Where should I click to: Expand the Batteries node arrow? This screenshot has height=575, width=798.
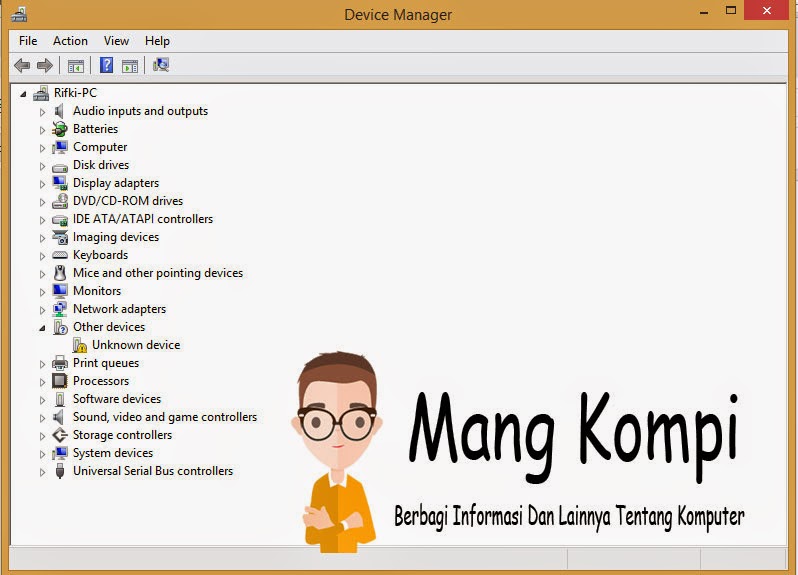click(42, 130)
